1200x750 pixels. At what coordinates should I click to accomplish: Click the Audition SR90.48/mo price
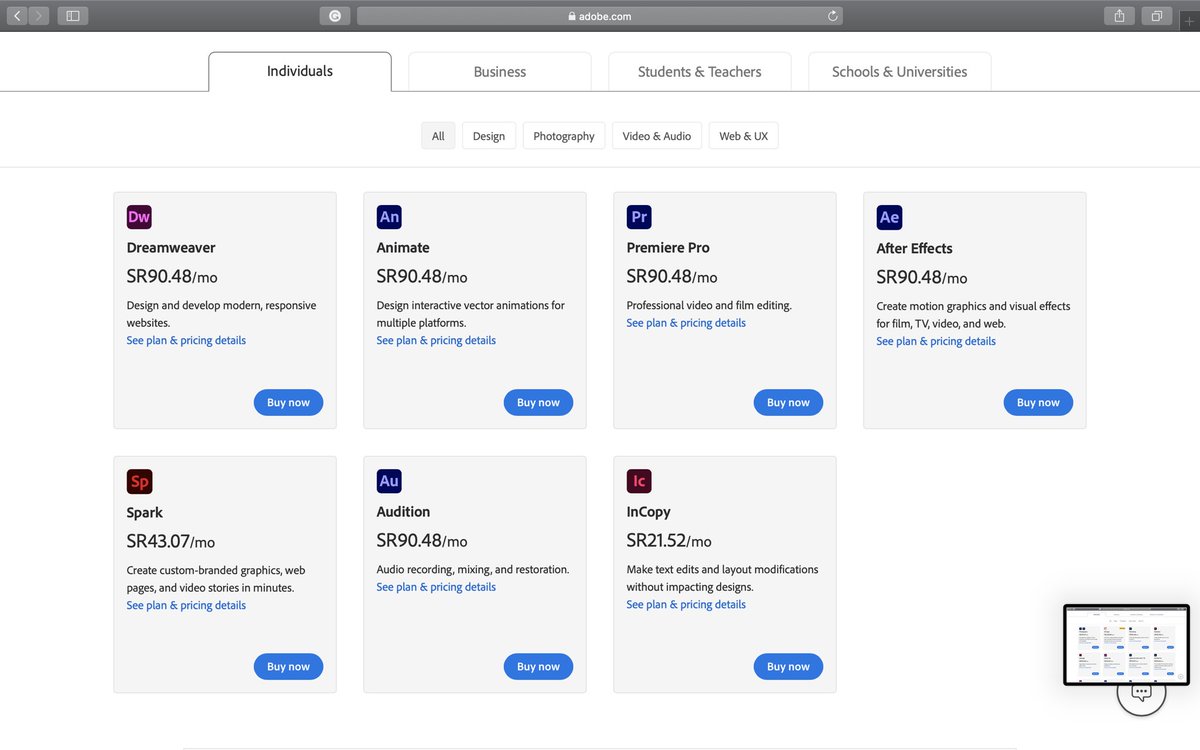pyautogui.click(x=422, y=540)
